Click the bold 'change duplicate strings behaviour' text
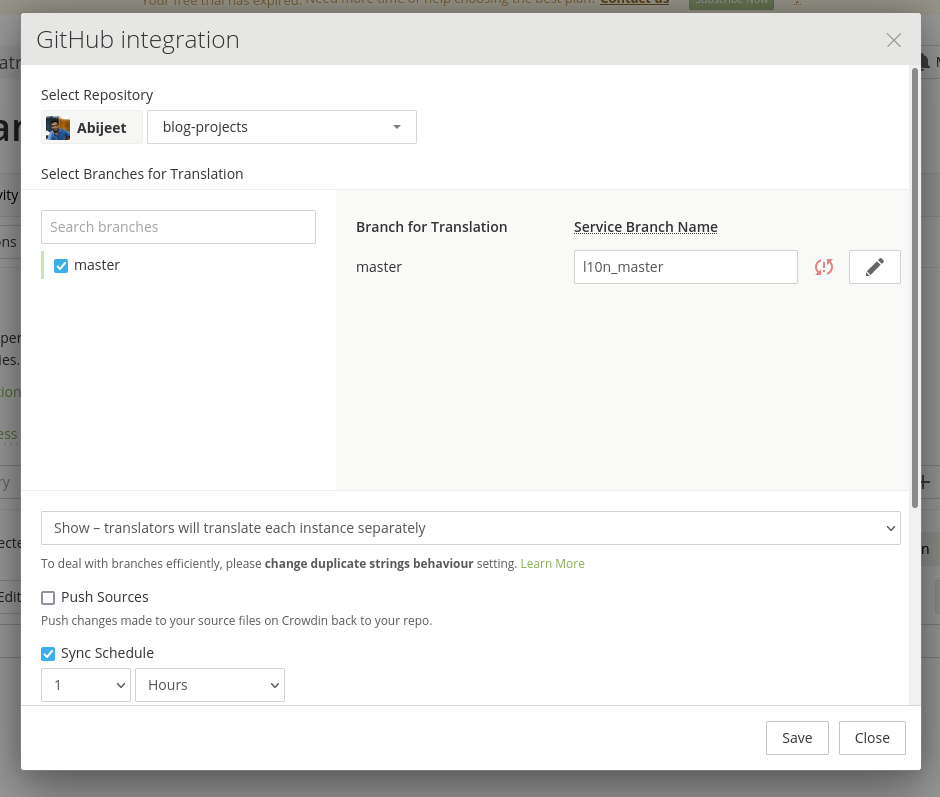940x797 pixels. (x=369, y=564)
